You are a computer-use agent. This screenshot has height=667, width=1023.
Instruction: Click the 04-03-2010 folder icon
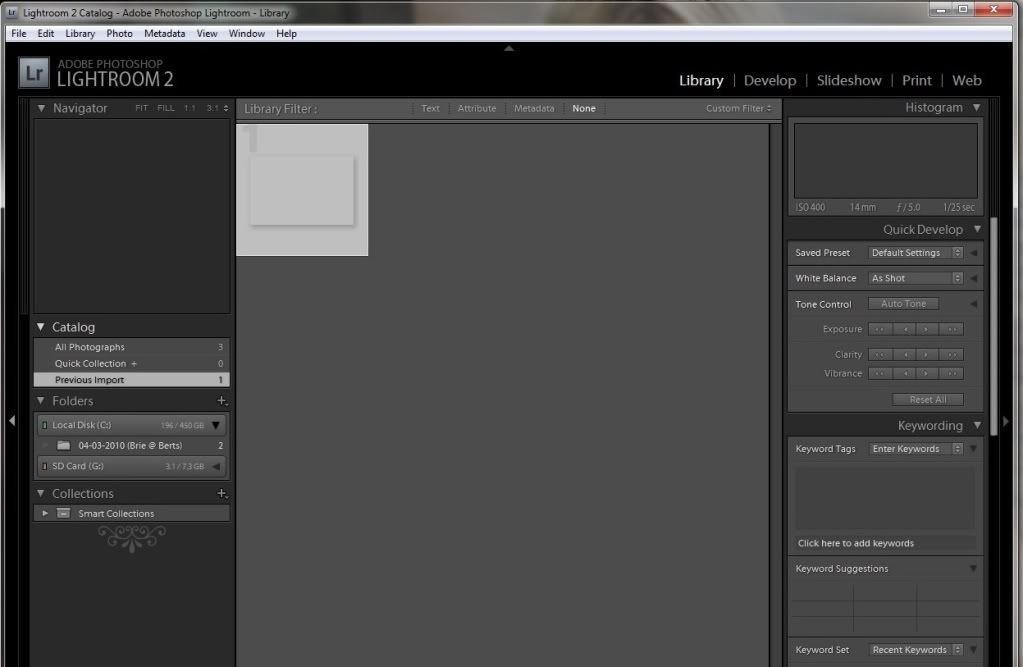[x=63, y=445]
